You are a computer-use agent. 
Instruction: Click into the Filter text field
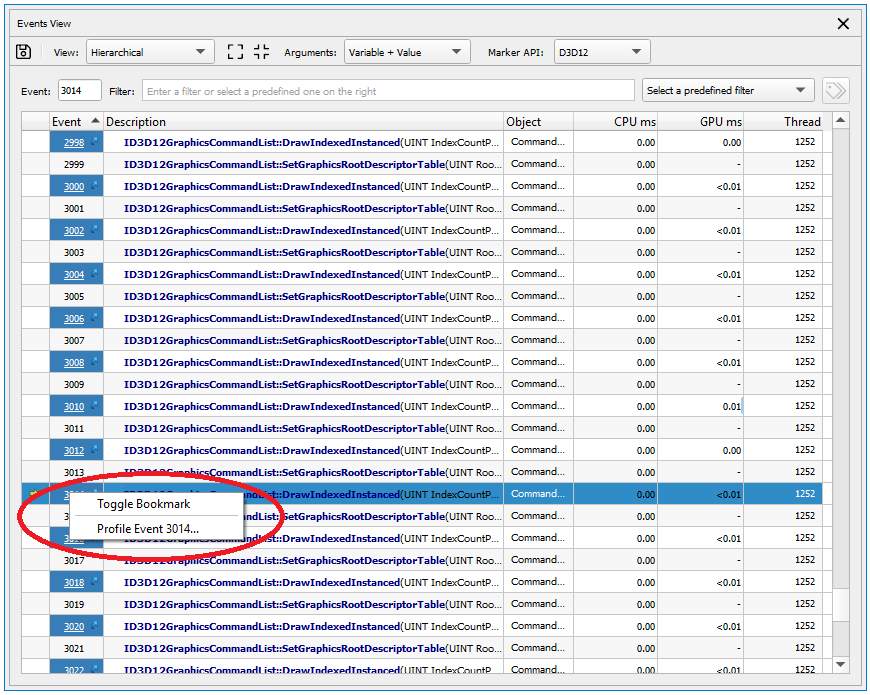coord(388,91)
